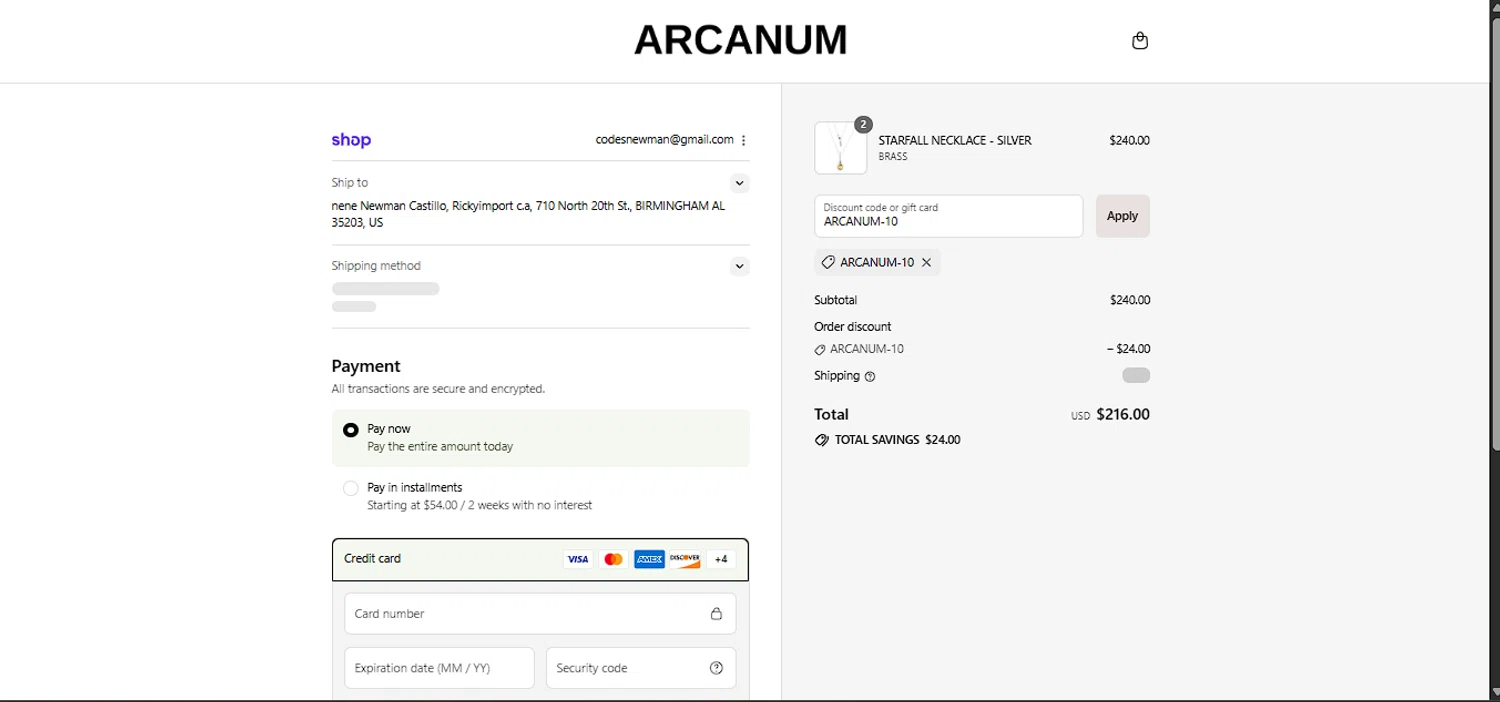Viewport: 1500px width, 702px height.
Task: Click the TOTAL SAVINGS $24.00 text
Action: pyautogui.click(x=897, y=440)
